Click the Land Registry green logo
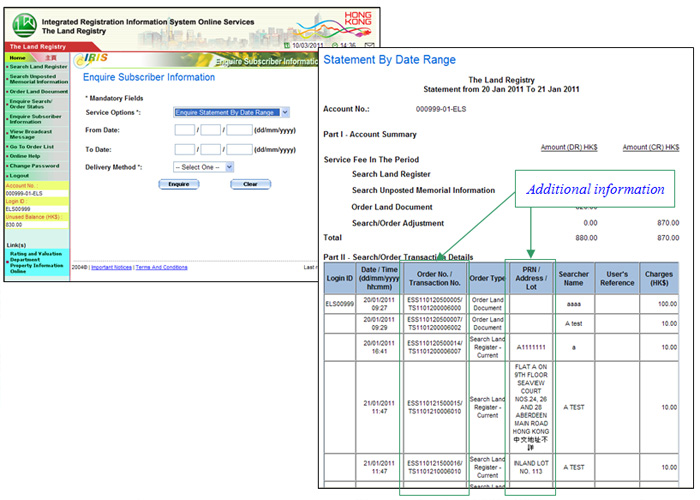 click(x=25, y=25)
